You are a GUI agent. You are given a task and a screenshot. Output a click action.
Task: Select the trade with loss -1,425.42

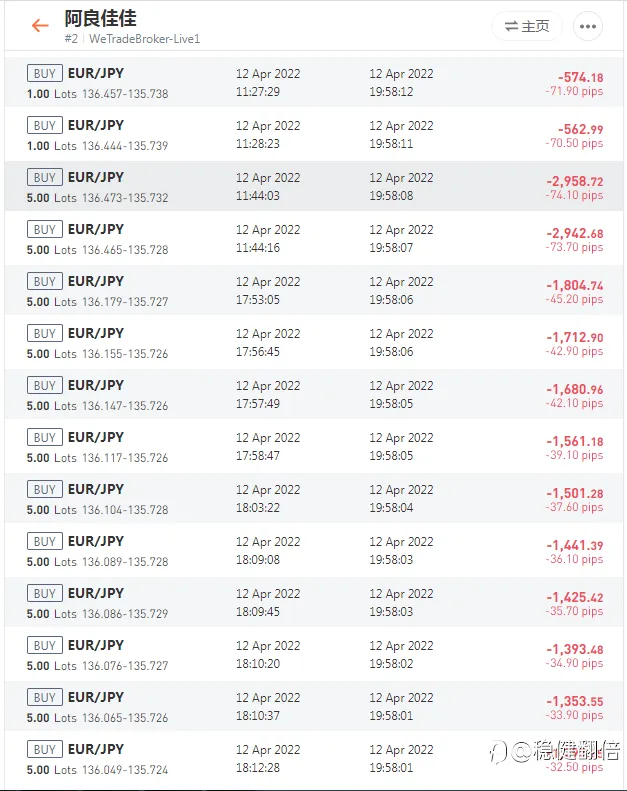click(314, 601)
